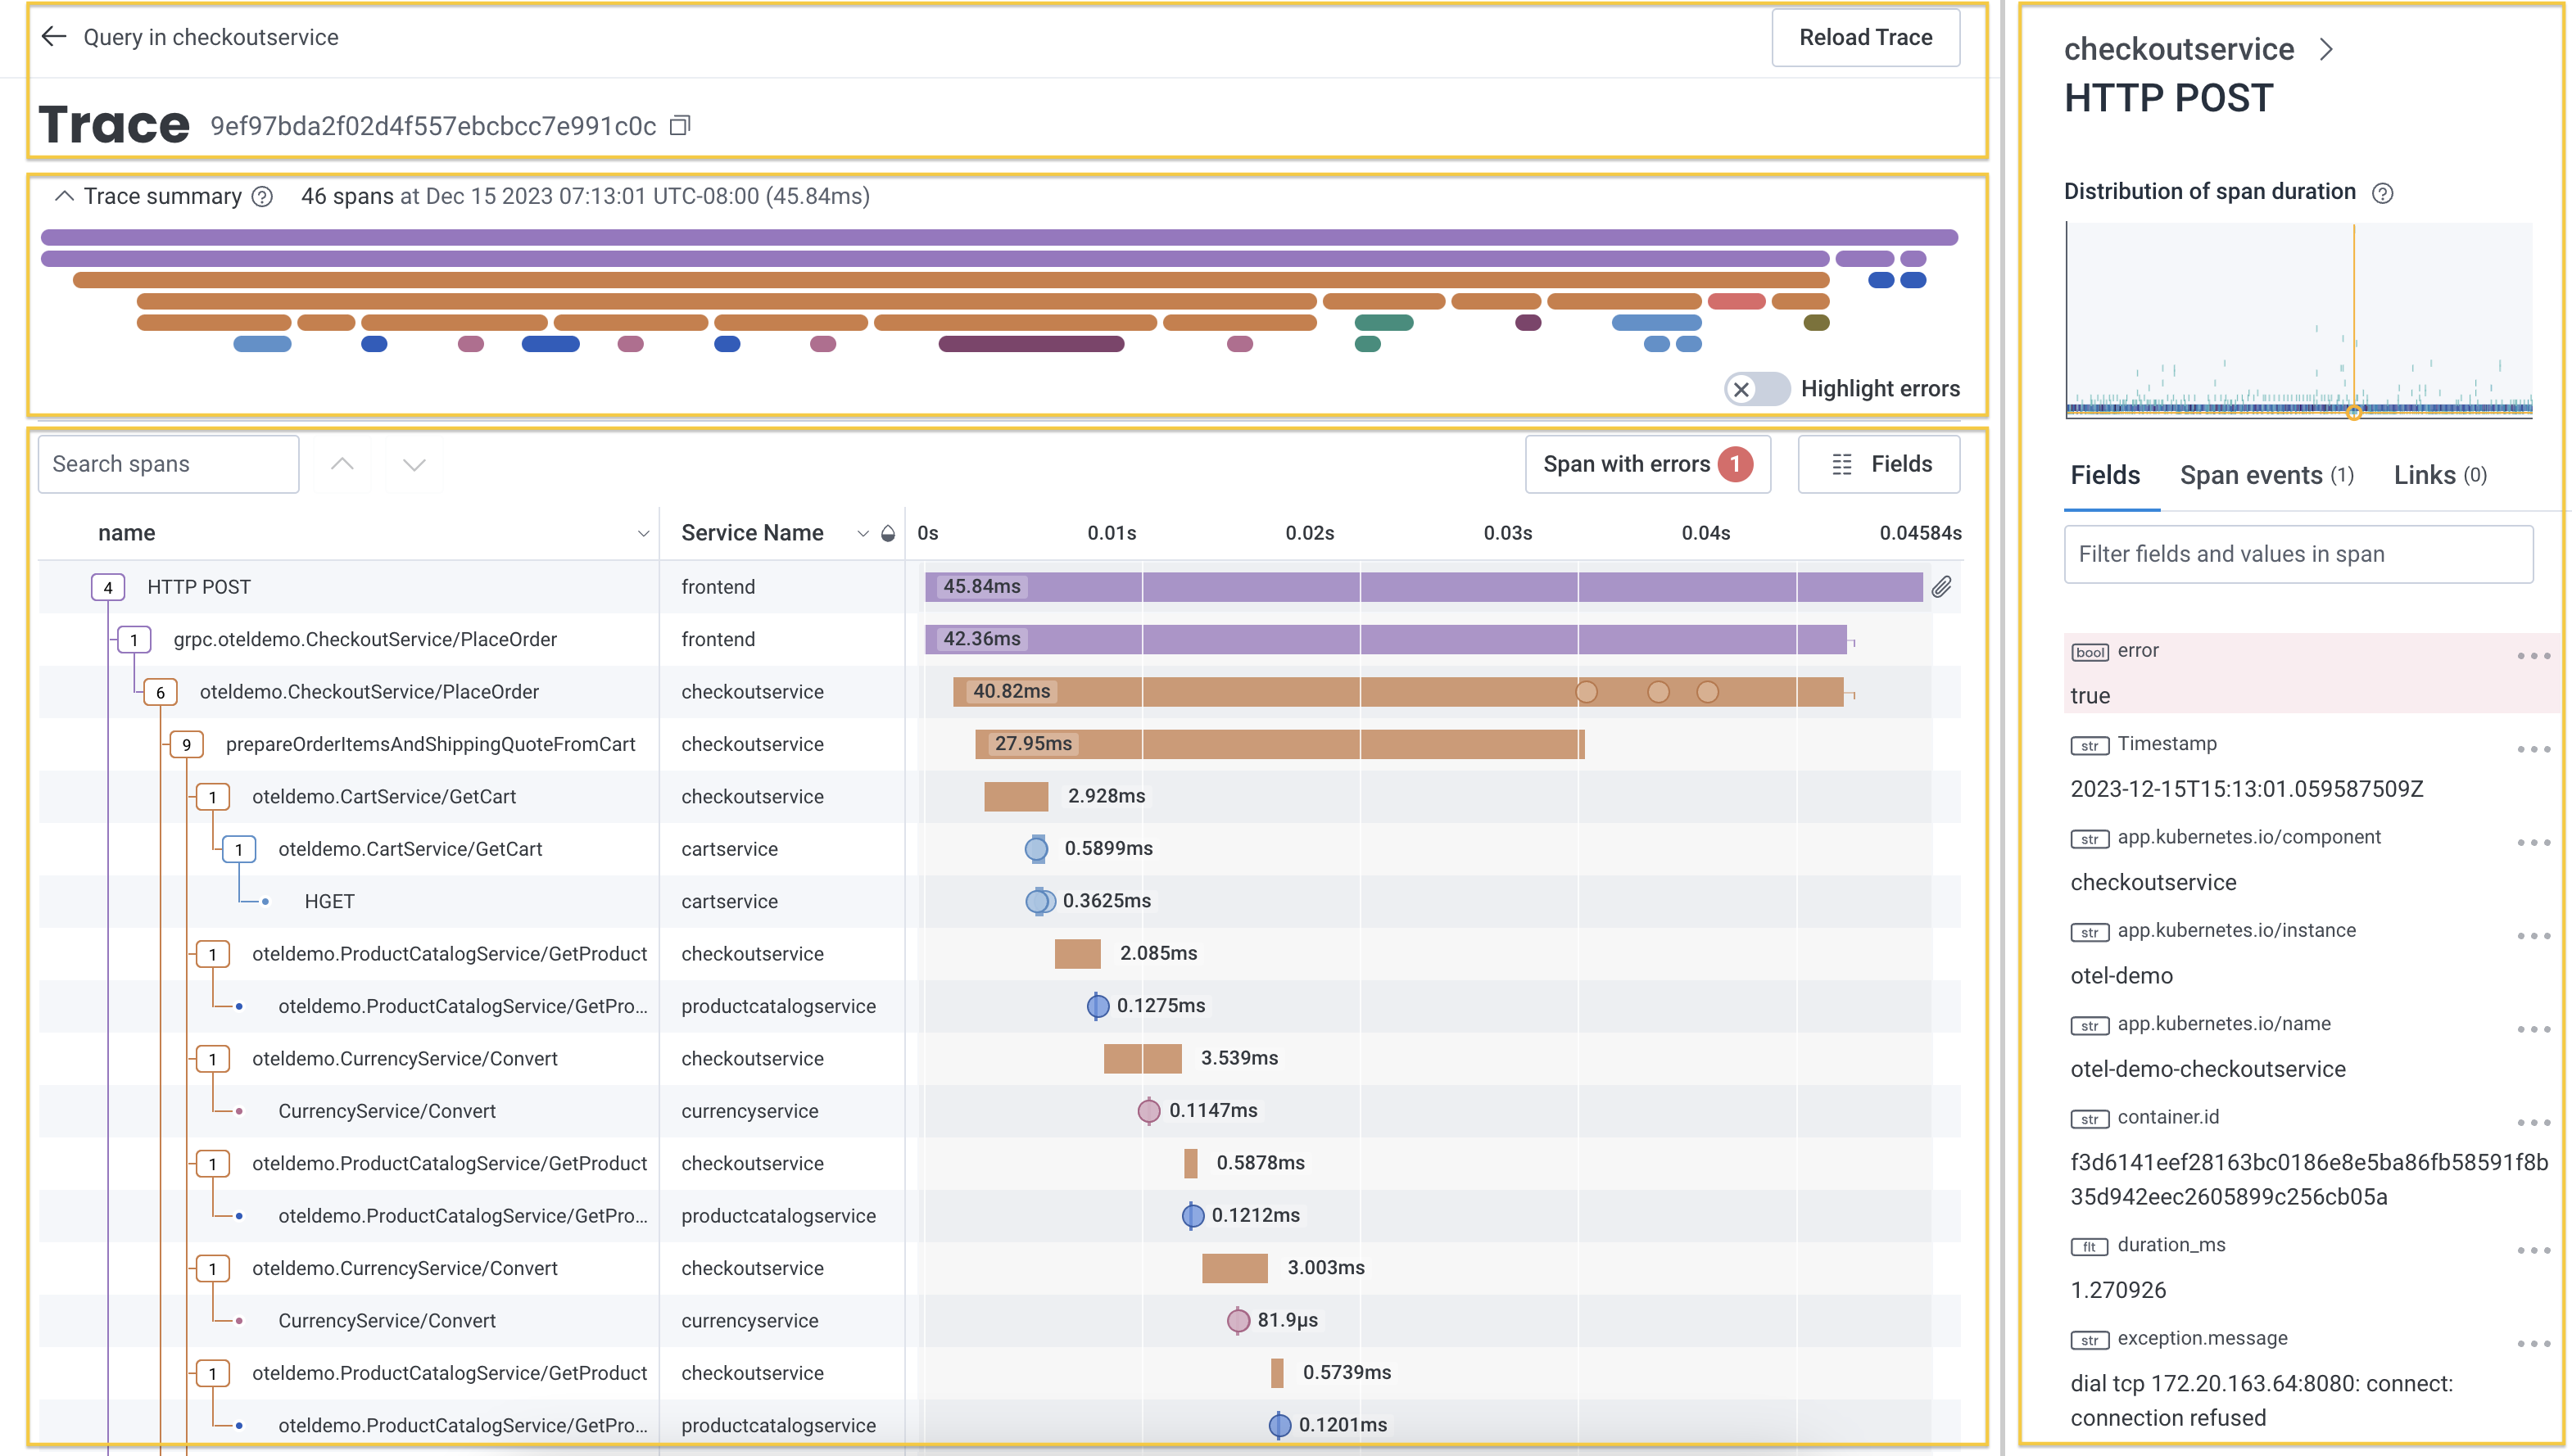Open name column dropdown chevron
Screen dimensions: 2572x1456
point(643,534)
